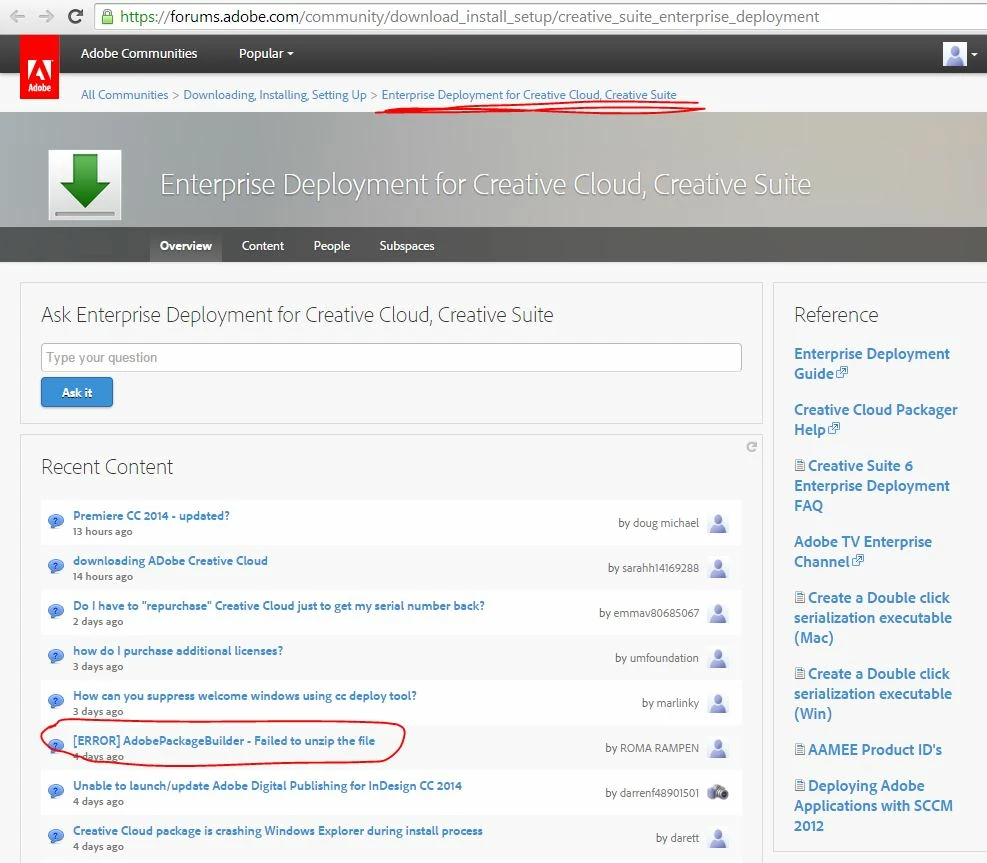Image resolution: width=987 pixels, height=863 pixels.
Task: Open doug michael's avatar
Action: click(x=718, y=523)
